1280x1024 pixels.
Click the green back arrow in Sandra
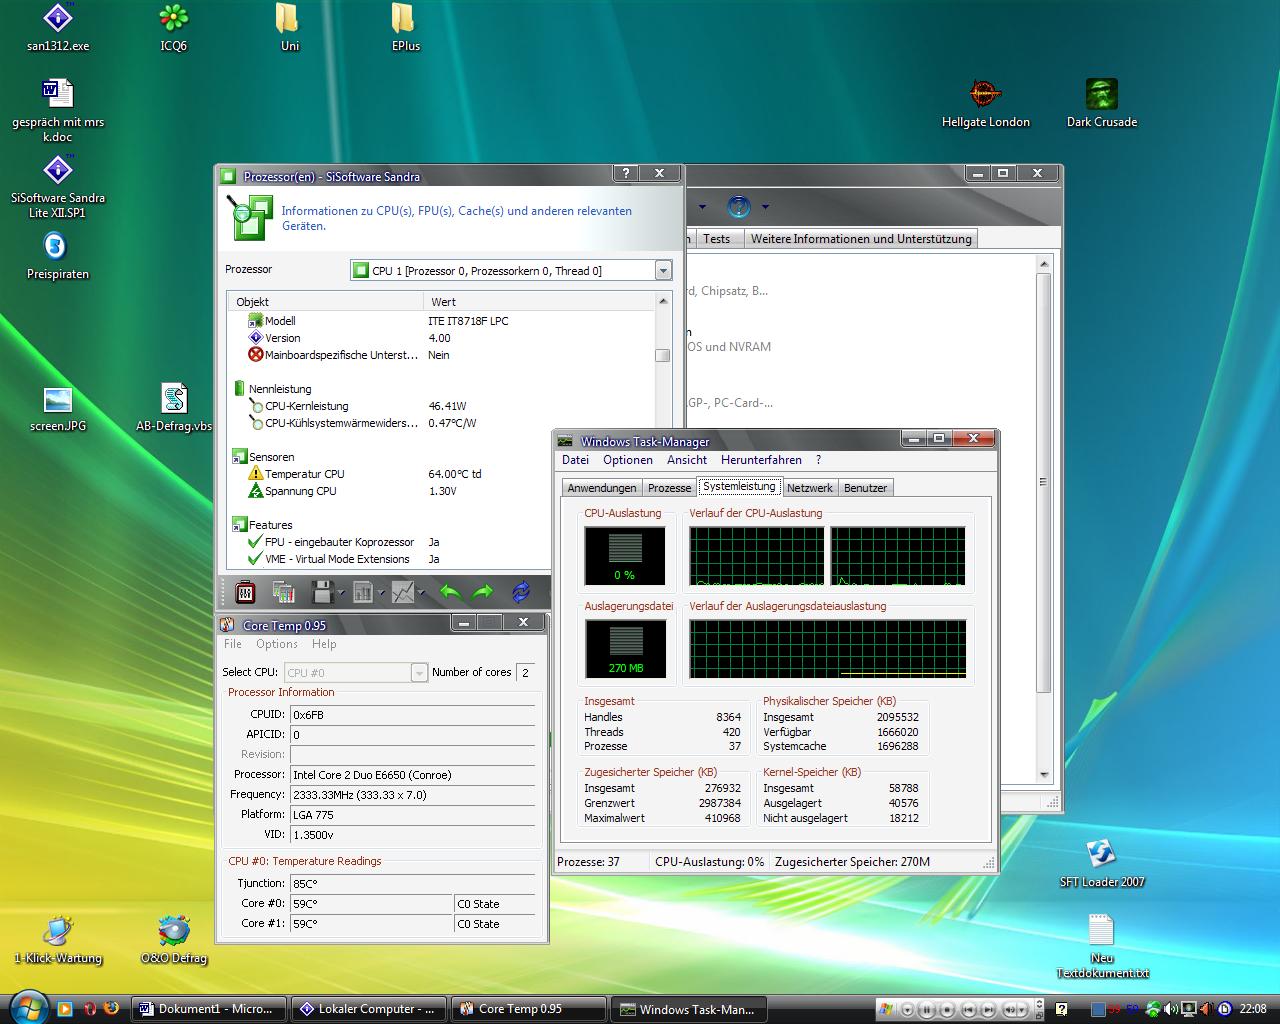(x=450, y=592)
